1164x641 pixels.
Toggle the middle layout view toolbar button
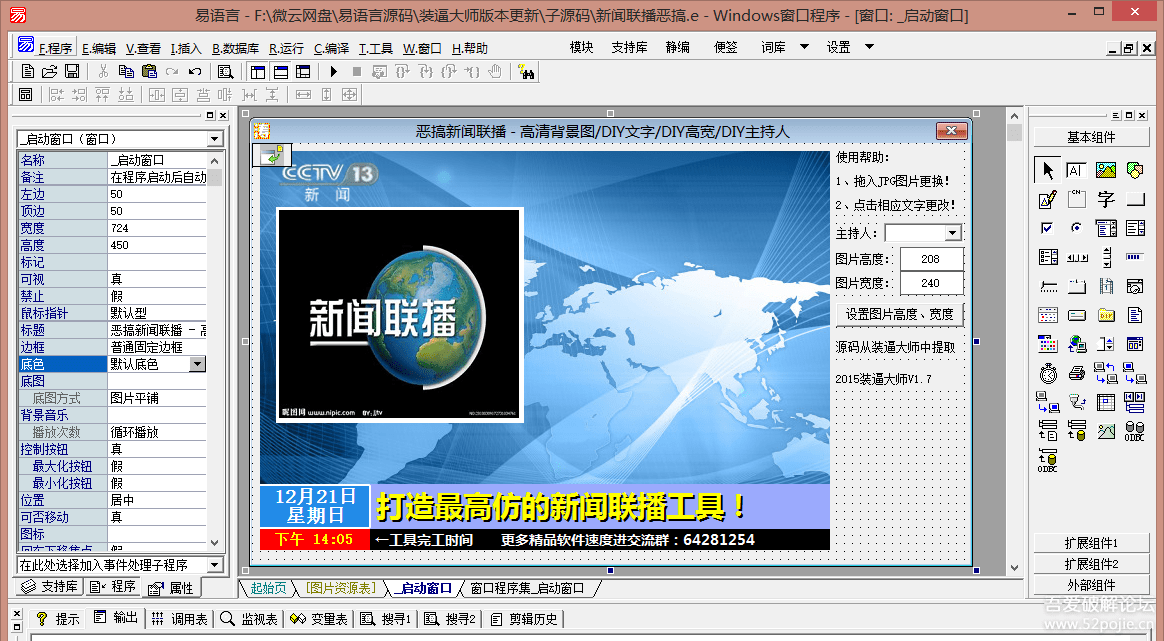pos(281,72)
